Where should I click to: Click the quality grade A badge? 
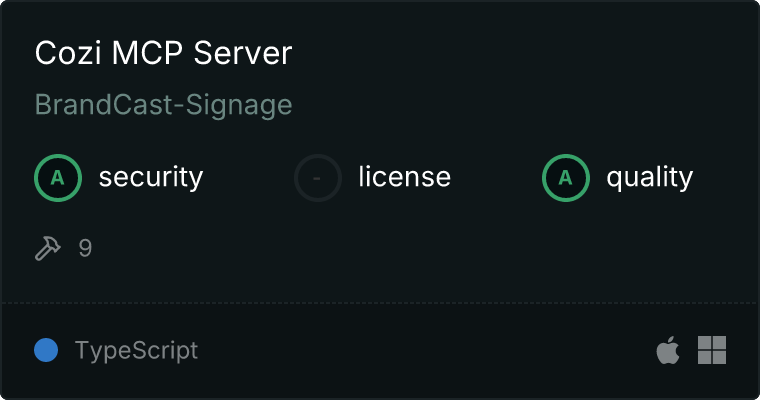click(566, 178)
